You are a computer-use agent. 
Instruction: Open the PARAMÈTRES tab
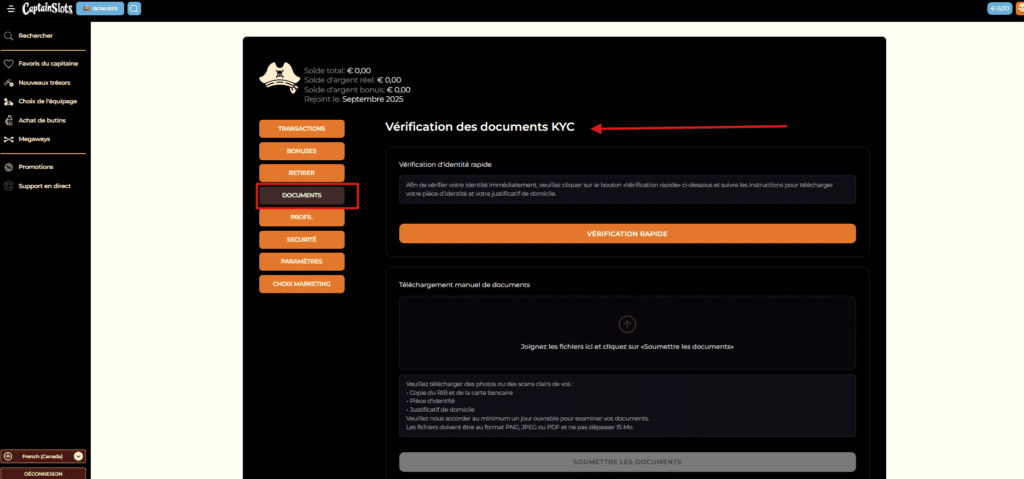tap(302, 261)
